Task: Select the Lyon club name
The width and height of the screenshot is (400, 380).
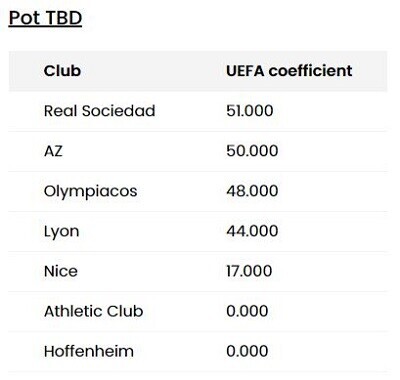Action: pos(62,232)
